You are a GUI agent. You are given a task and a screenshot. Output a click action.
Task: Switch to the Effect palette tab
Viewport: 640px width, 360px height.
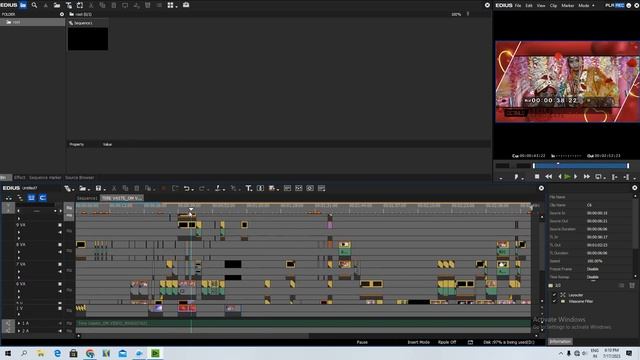[20, 178]
